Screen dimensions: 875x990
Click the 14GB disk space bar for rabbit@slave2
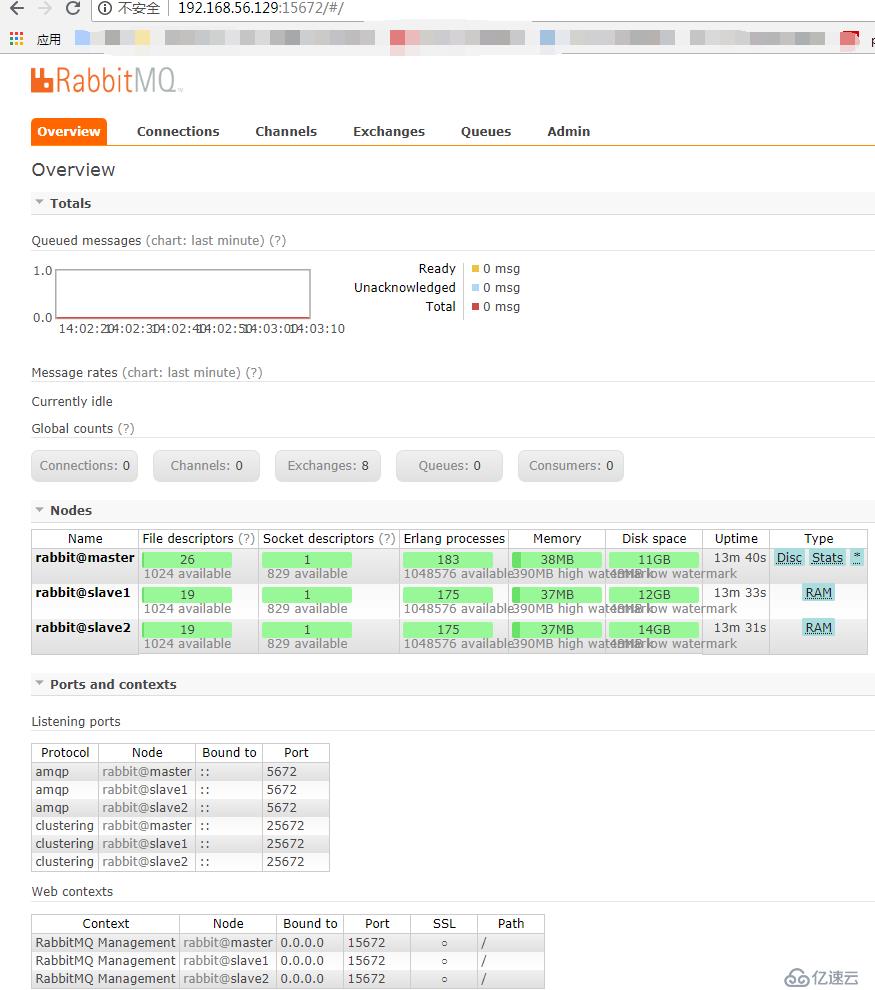[654, 629]
